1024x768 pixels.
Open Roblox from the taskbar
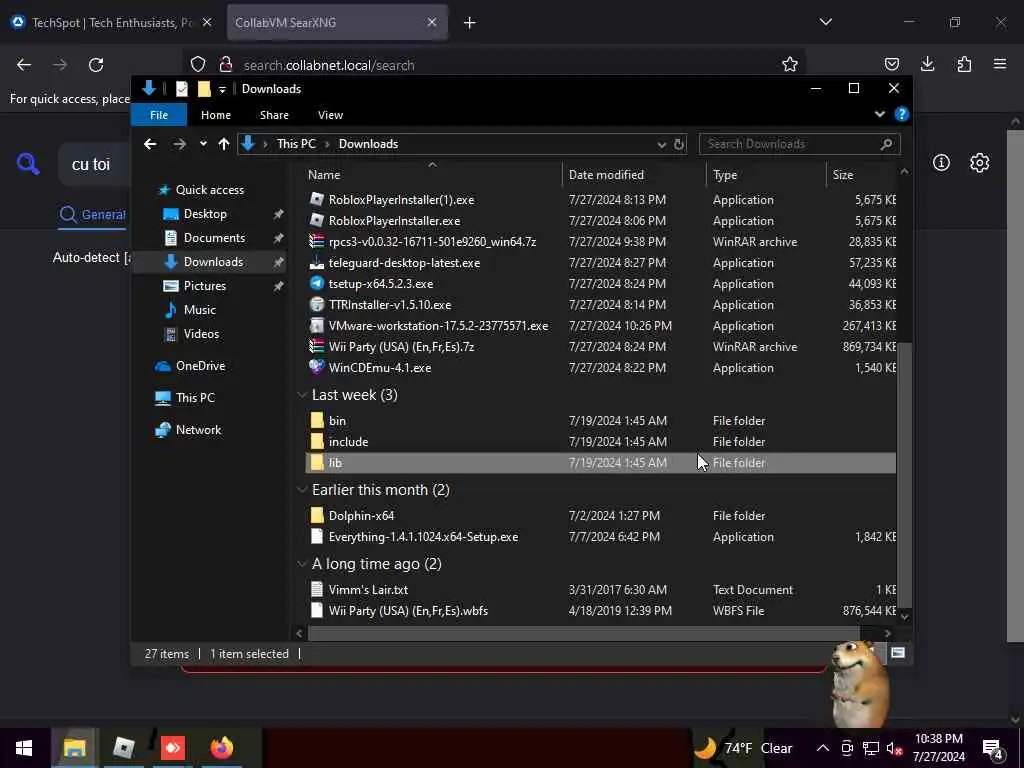tap(123, 748)
